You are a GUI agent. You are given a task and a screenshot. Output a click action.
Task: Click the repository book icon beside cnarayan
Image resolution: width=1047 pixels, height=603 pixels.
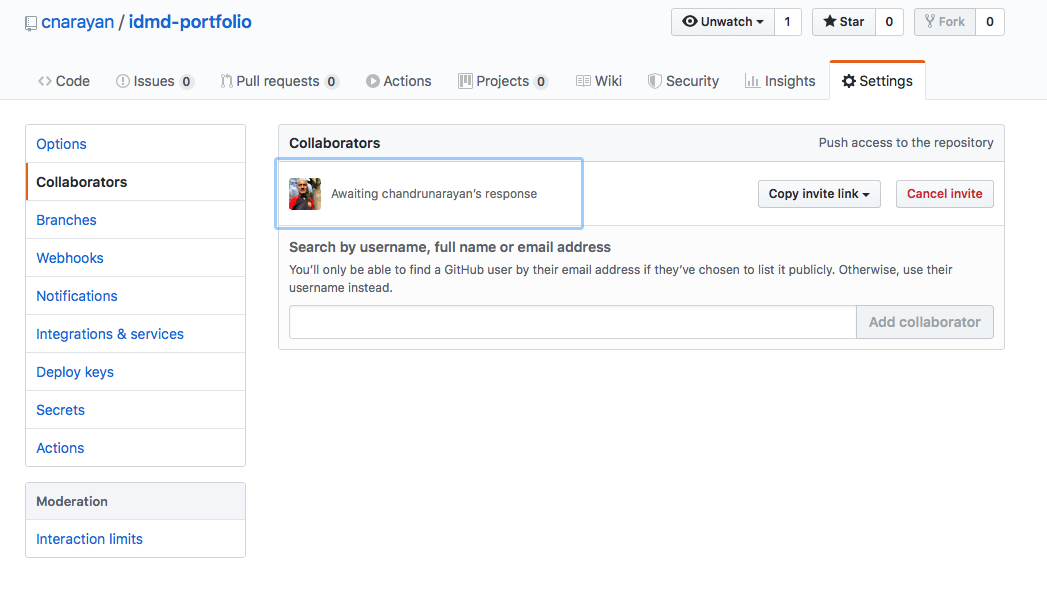(31, 23)
